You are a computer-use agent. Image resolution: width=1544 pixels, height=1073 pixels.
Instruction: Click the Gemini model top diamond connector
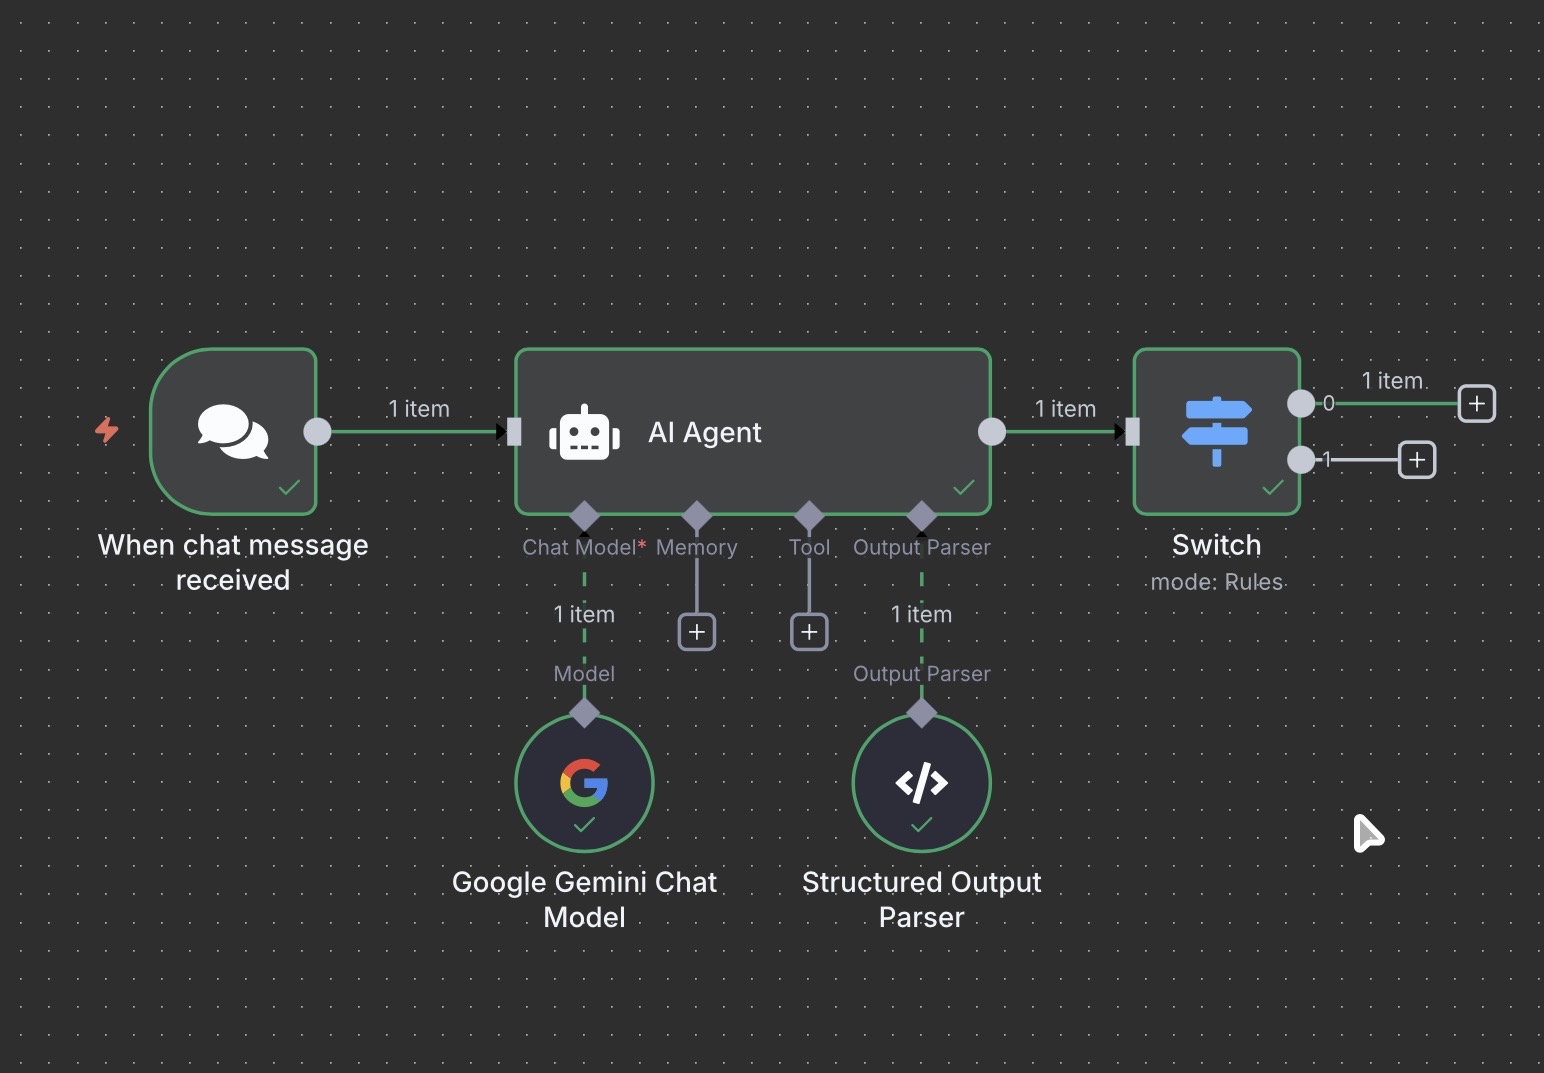pyautogui.click(x=584, y=713)
